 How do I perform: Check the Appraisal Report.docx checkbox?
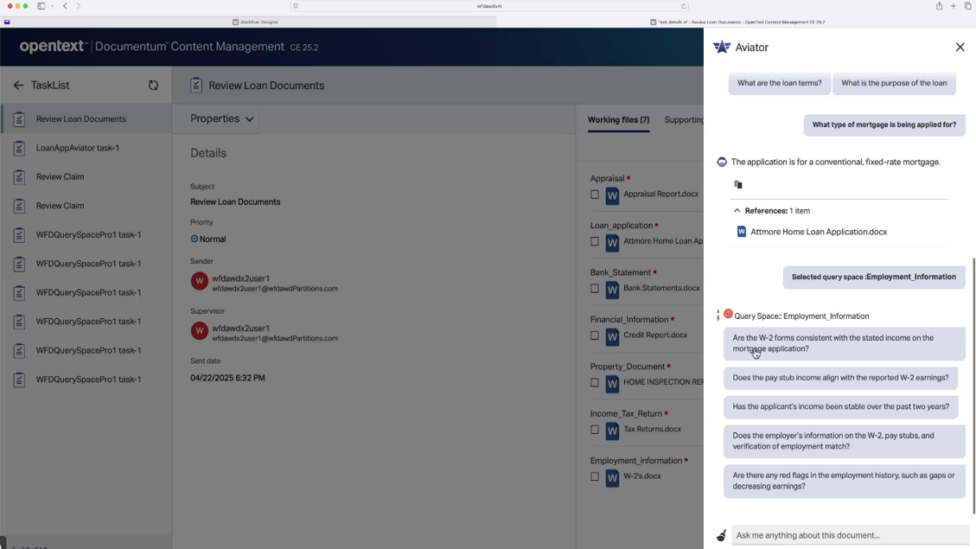[x=594, y=194]
